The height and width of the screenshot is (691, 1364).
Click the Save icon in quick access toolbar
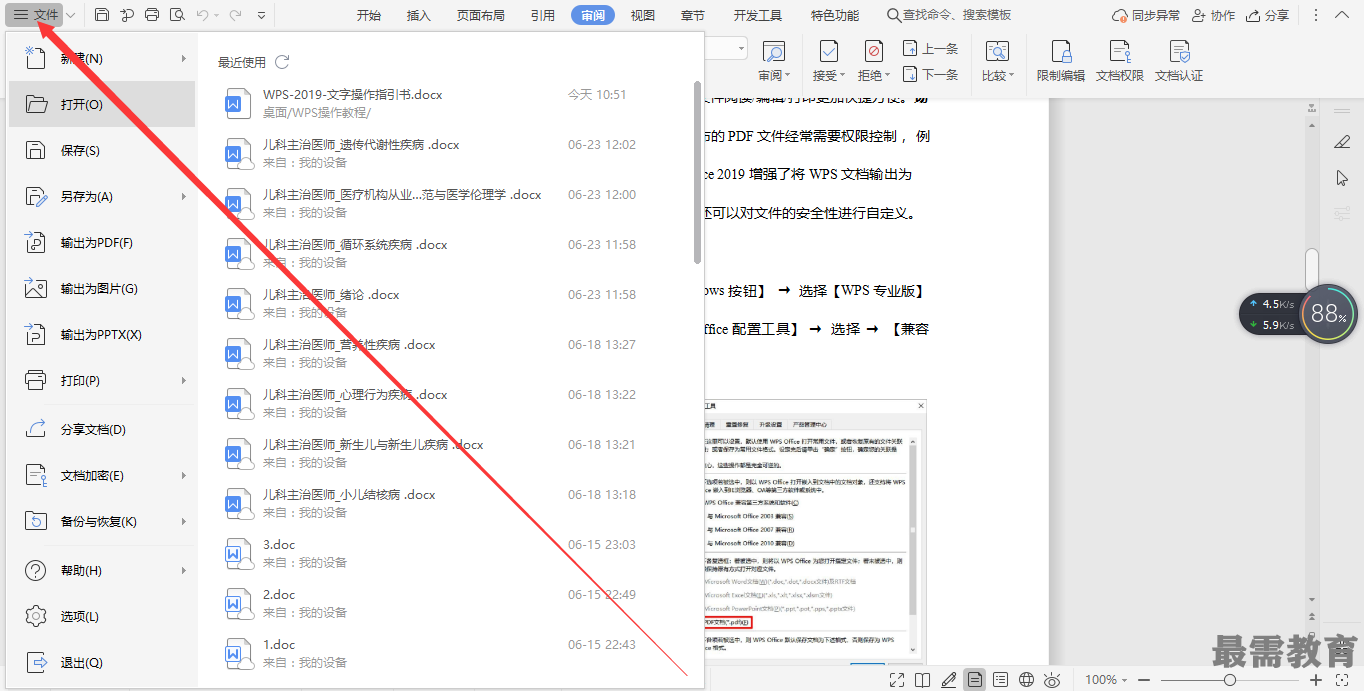102,15
